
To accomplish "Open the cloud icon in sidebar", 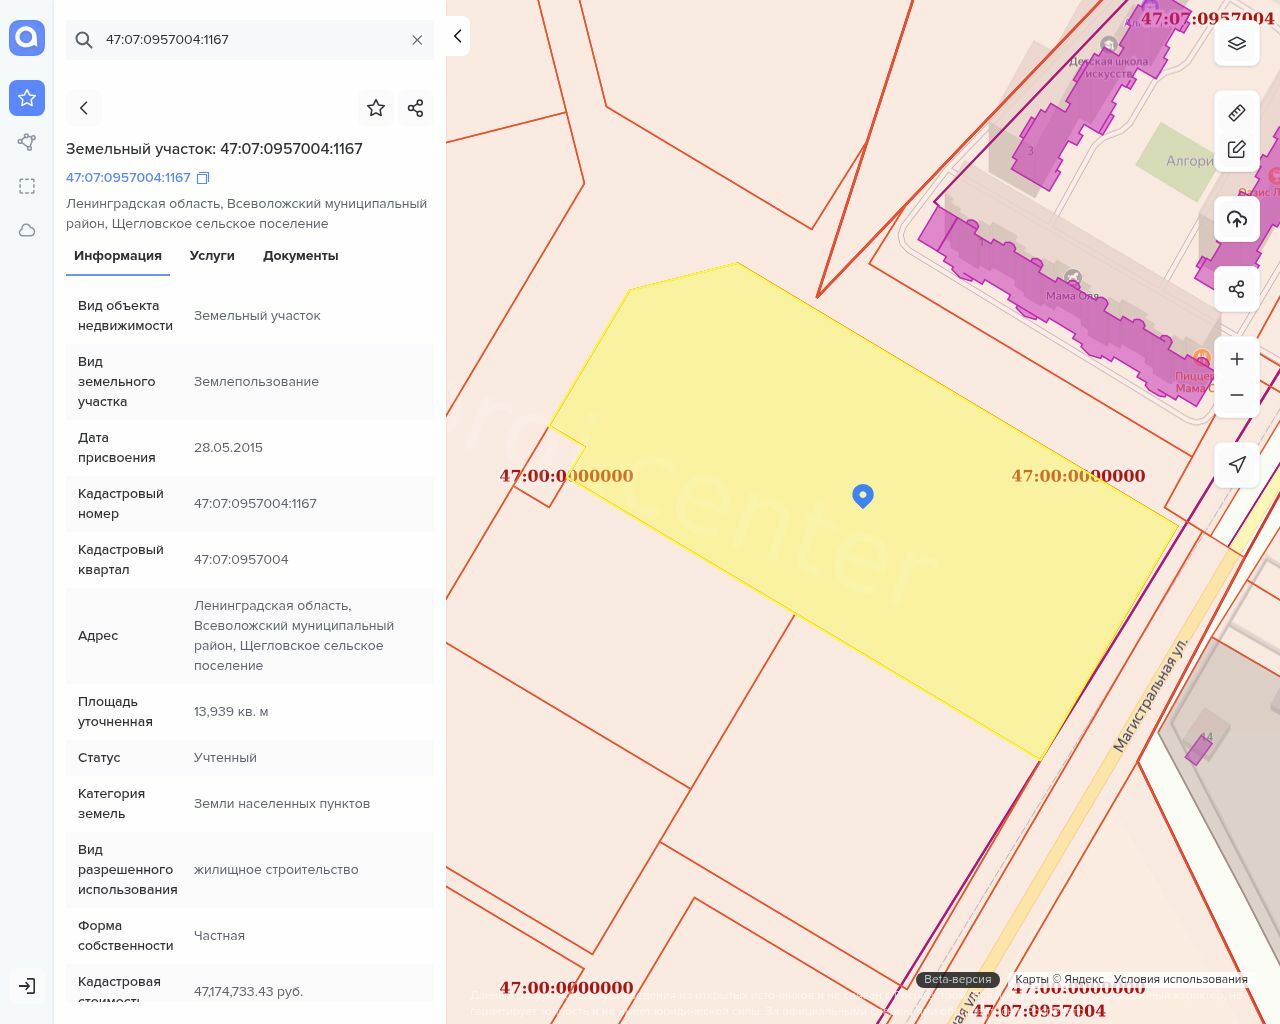I will 27,230.
